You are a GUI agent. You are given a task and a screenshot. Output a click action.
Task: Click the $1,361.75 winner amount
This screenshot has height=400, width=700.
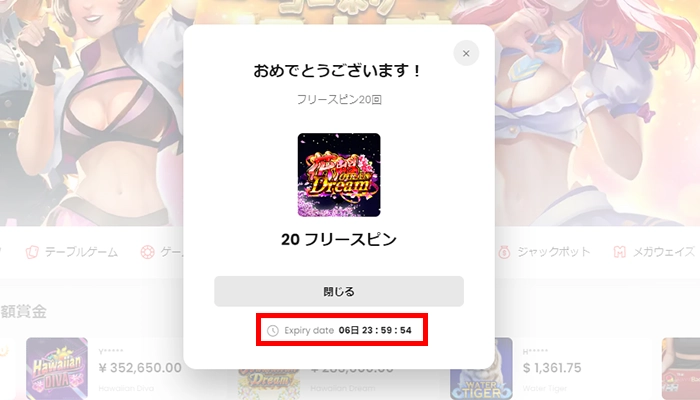coord(552,368)
